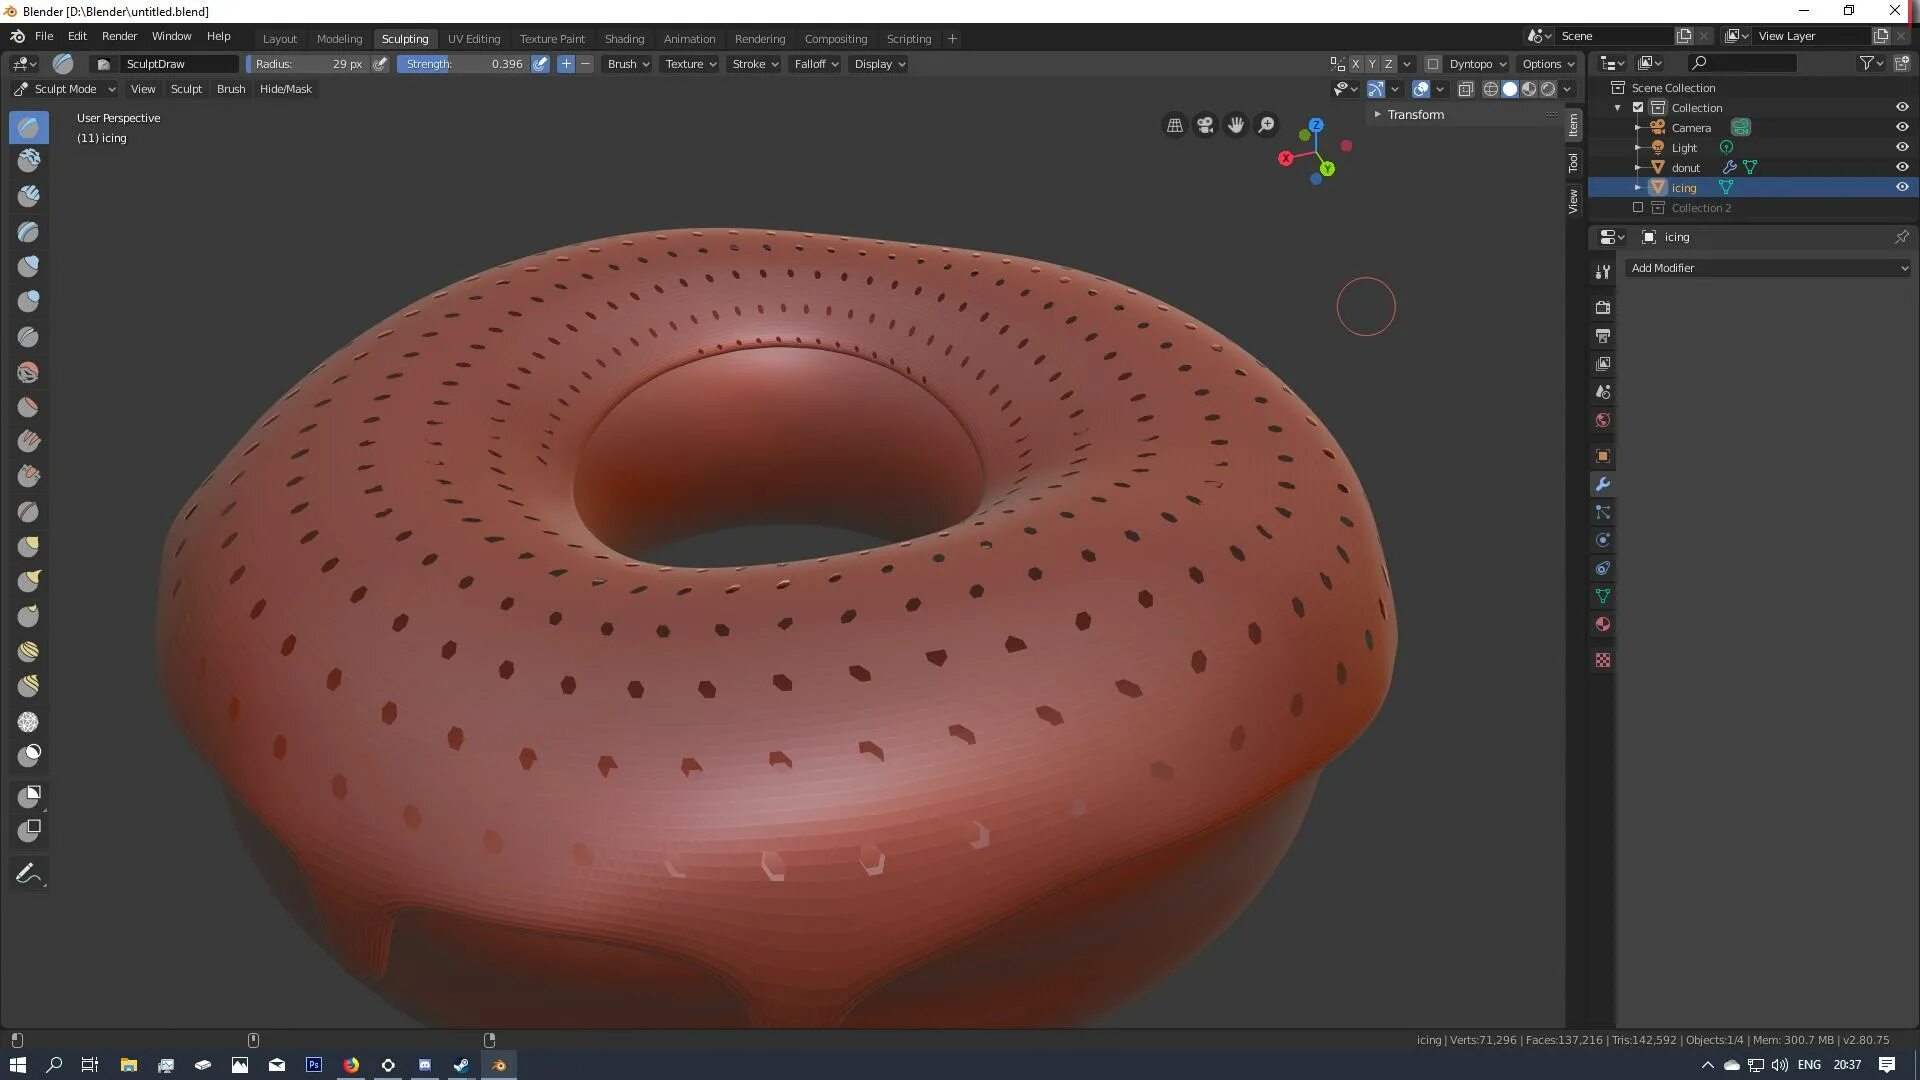
Task: Hide the donut object in outliner
Action: [1902, 167]
